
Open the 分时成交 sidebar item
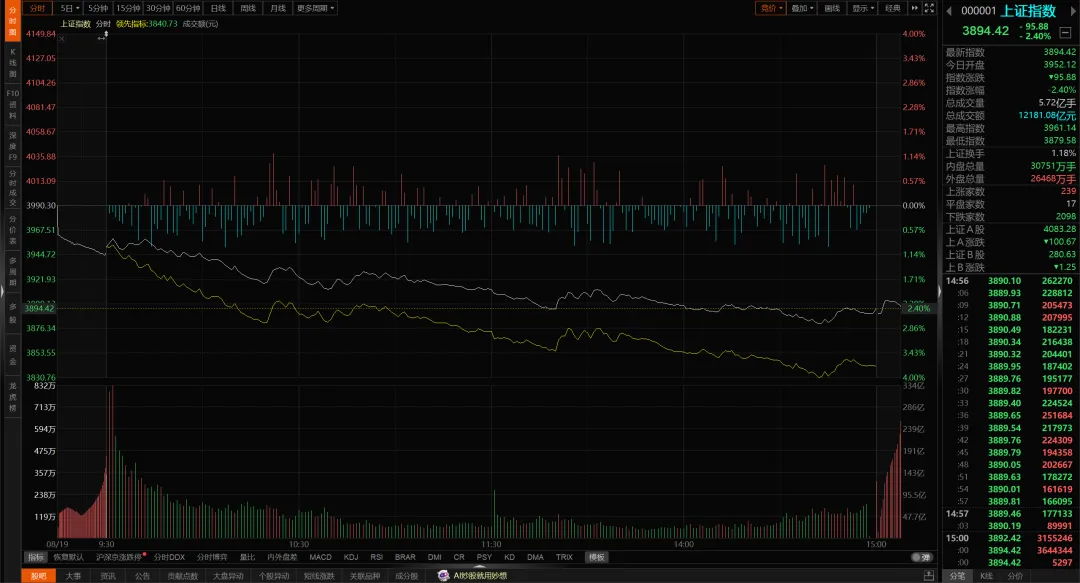[x=12, y=187]
